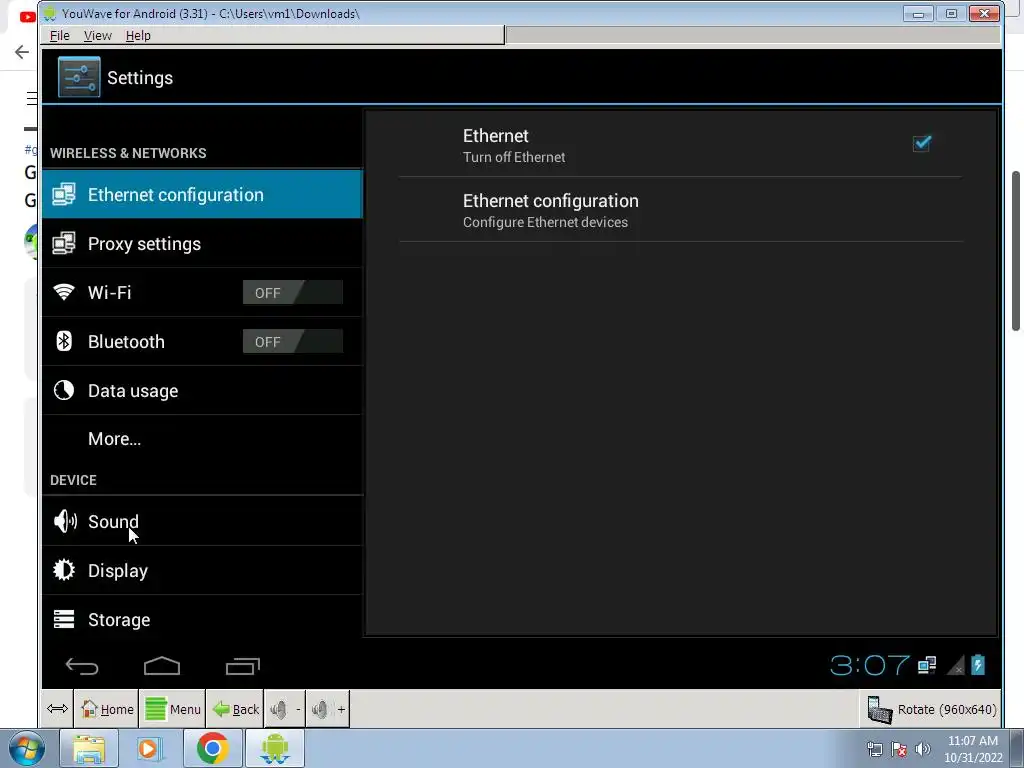The height and width of the screenshot is (768, 1024).
Task: Lower volume with the speaker minus button
Action: click(x=285, y=709)
